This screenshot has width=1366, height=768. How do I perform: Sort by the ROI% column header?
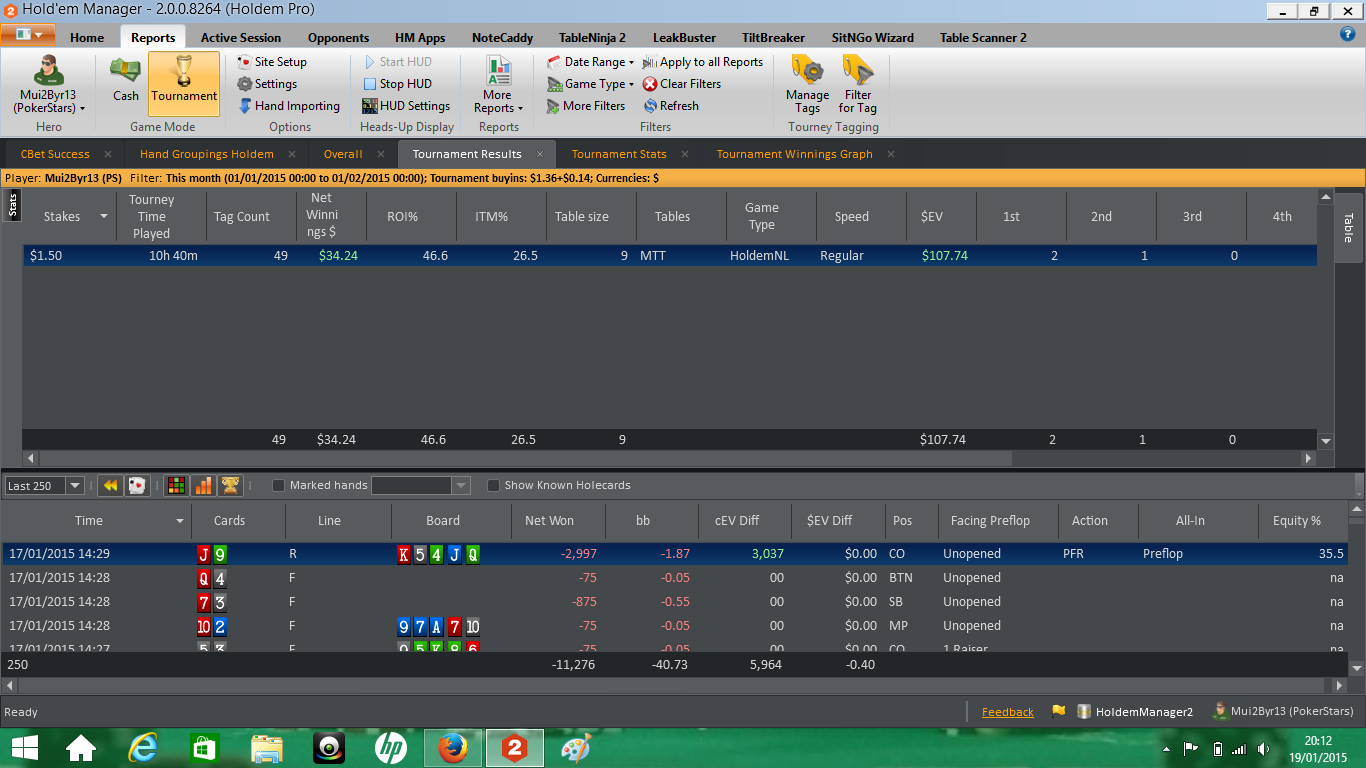coord(403,217)
